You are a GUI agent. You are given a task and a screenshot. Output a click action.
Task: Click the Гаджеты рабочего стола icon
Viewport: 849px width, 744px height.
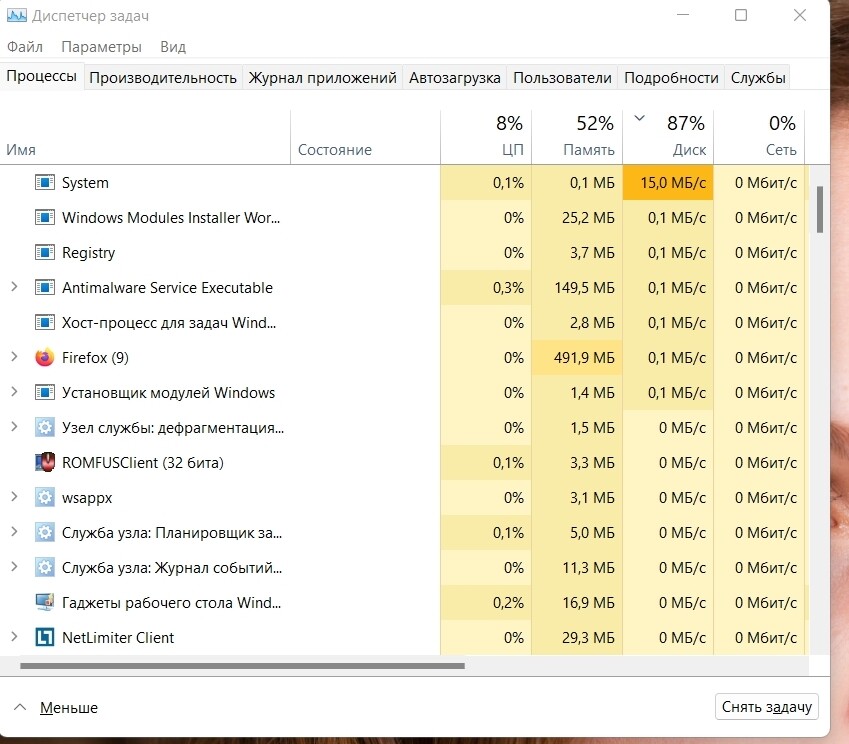pos(44,603)
